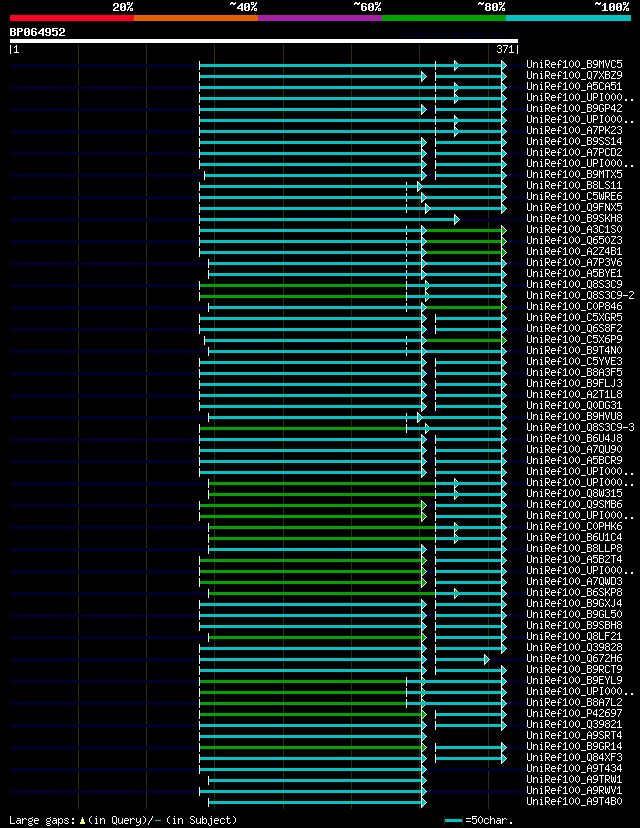Select hit label UniRef100_A5BYE1

point(575,274)
